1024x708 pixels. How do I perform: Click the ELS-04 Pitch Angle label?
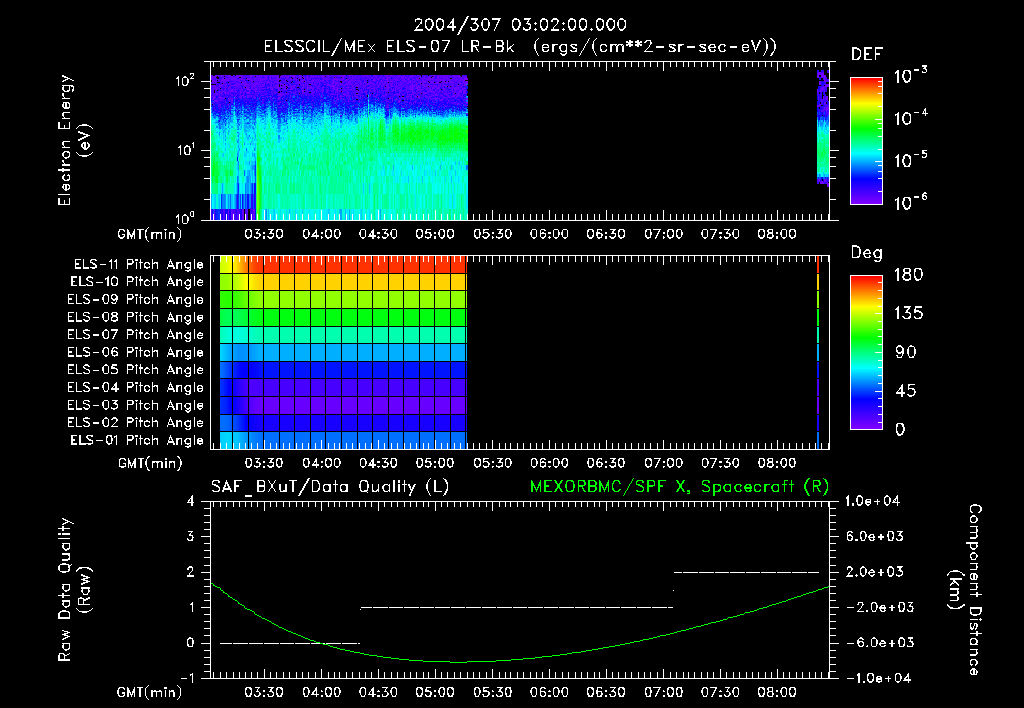point(135,387)
